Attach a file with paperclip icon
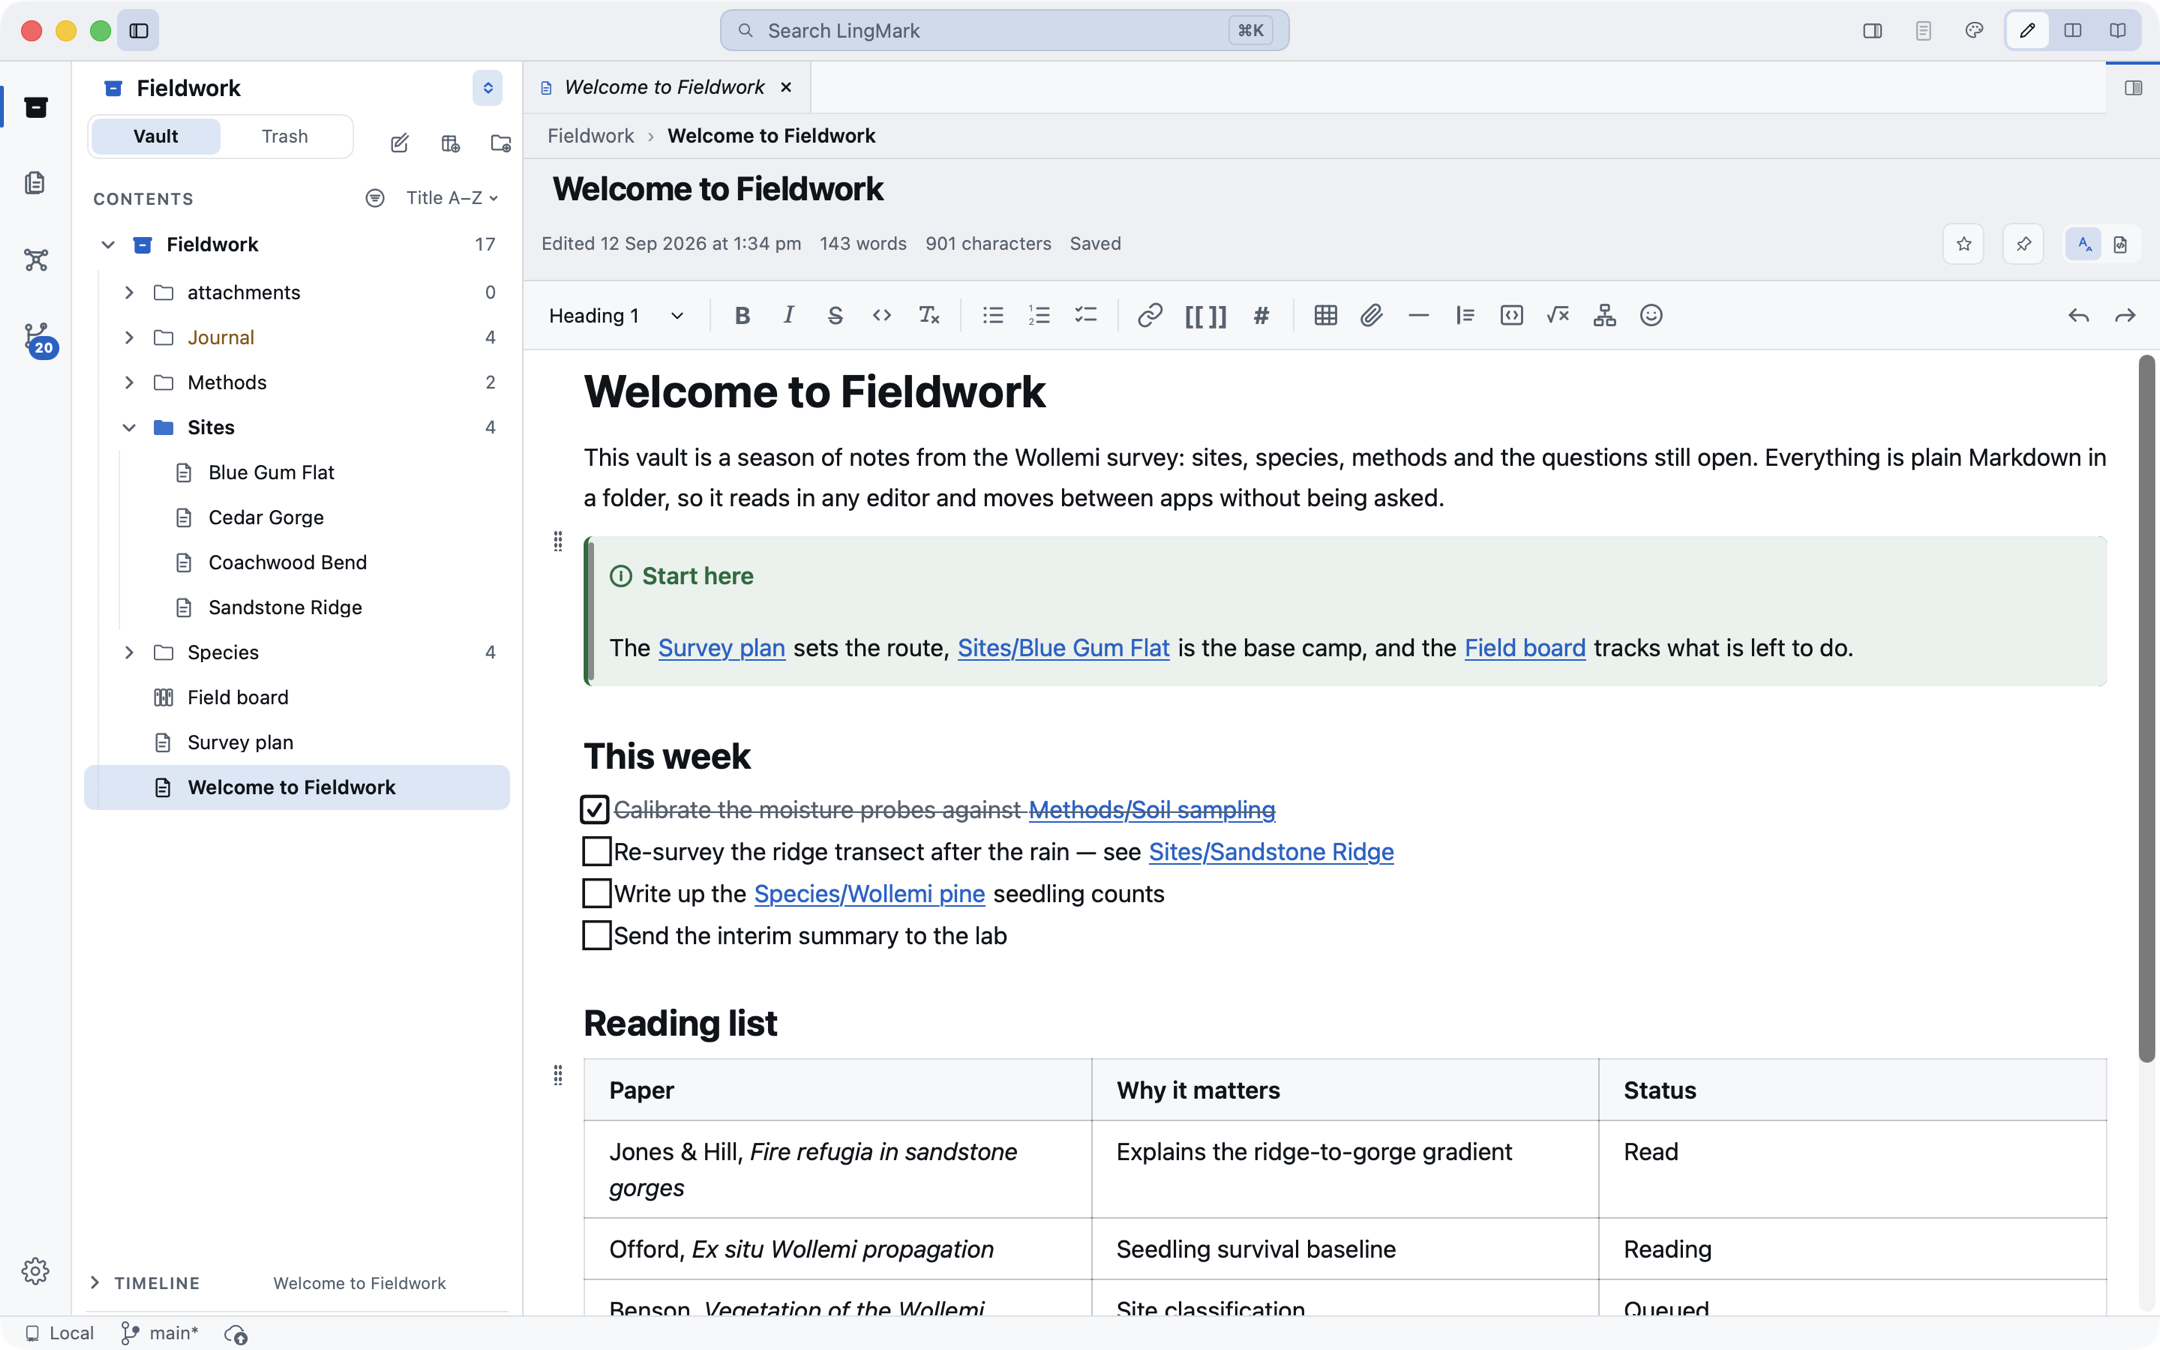2160x1350 pixels. 1372,316
